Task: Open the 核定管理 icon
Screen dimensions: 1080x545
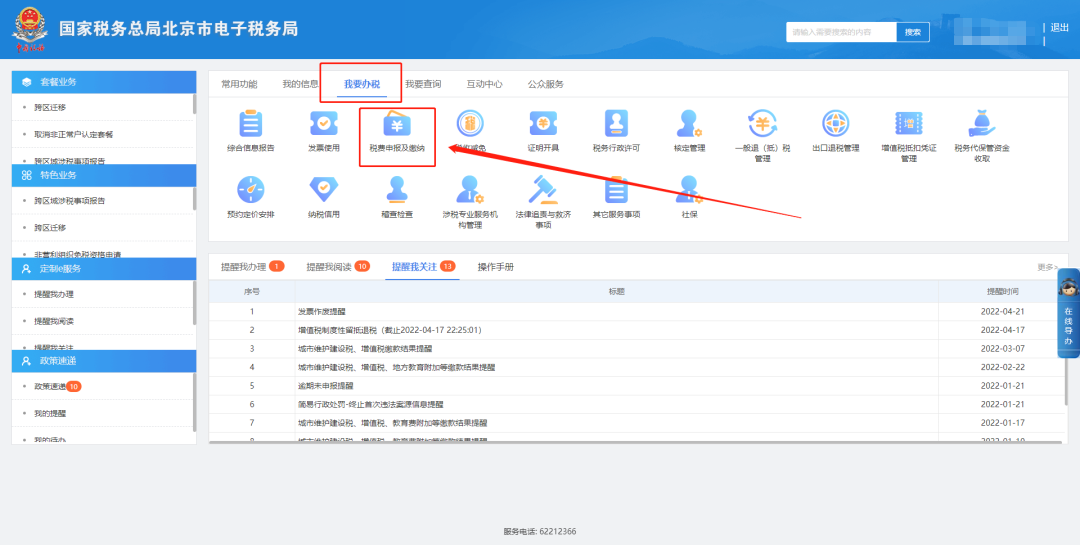Action: coord(689,124)
